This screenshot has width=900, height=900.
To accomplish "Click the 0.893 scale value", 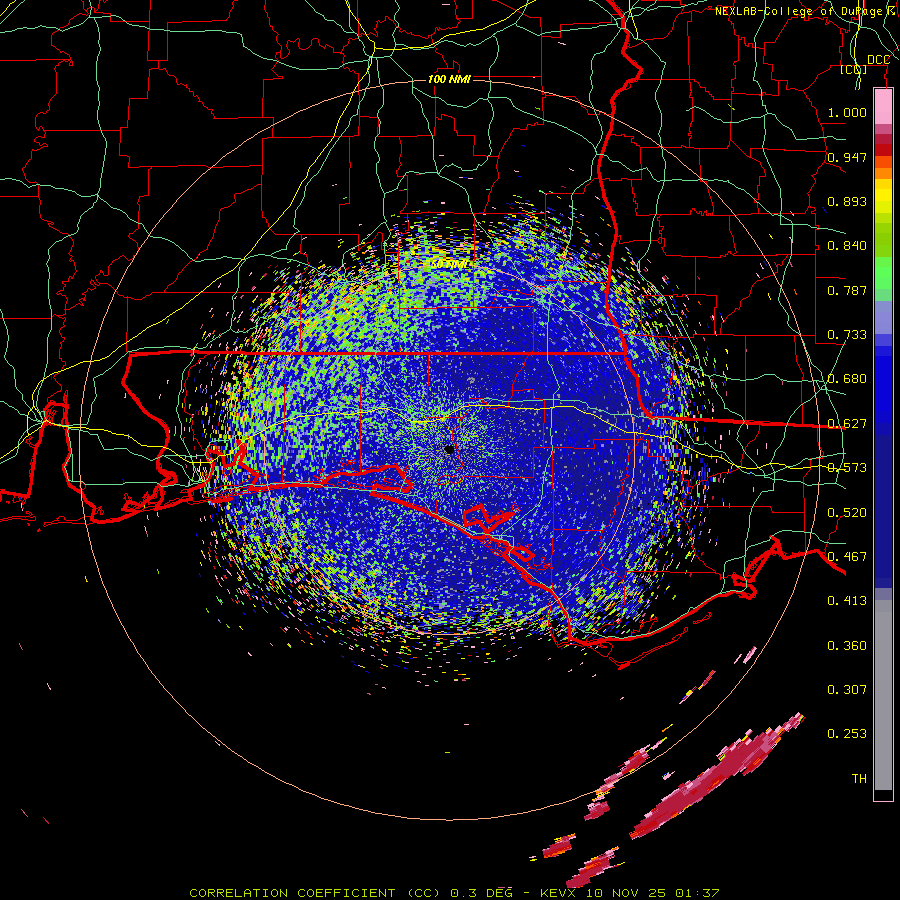I will [x=847, y=201].
